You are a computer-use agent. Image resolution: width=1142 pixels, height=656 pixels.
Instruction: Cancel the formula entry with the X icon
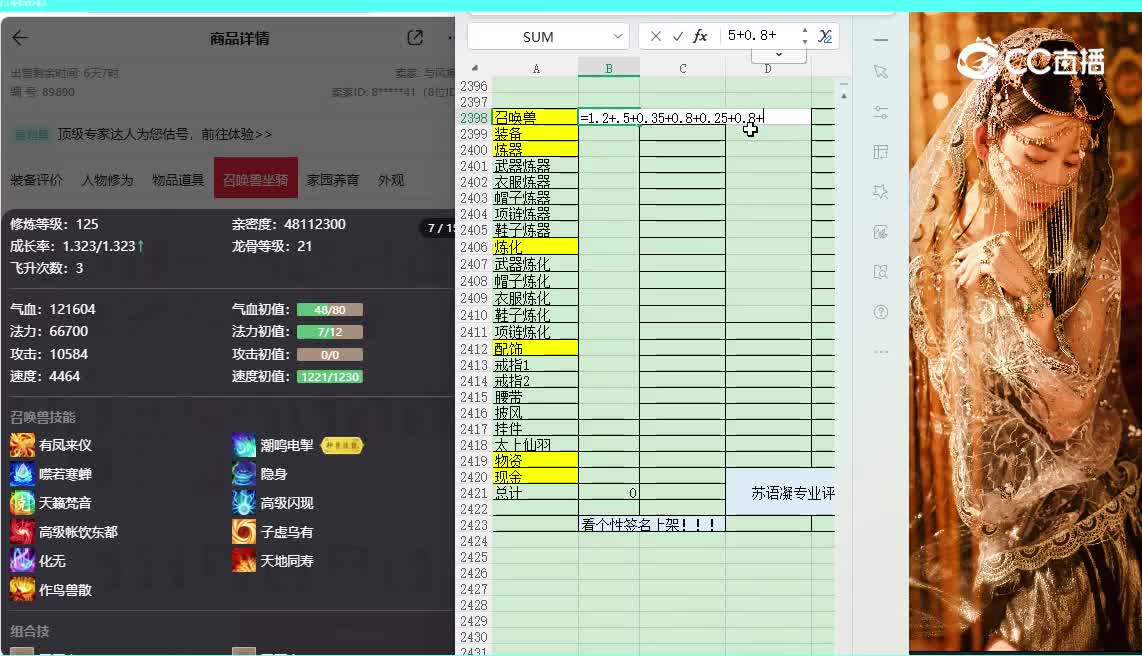point(655,36)
